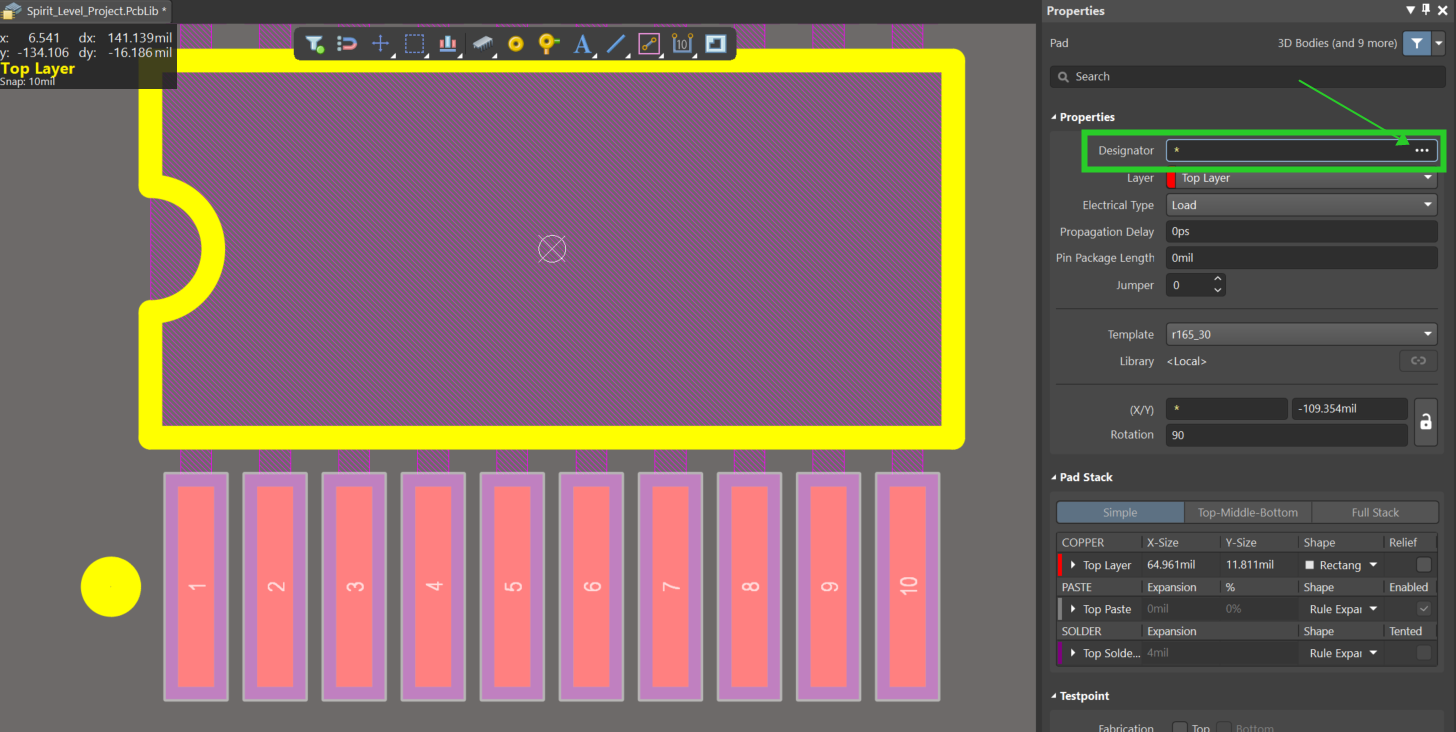Choose the dashed rectangle selection tool
Image resolution: width=1456 pixels, height=732 pixels.
pyautogui.click(x=414, y=44)
